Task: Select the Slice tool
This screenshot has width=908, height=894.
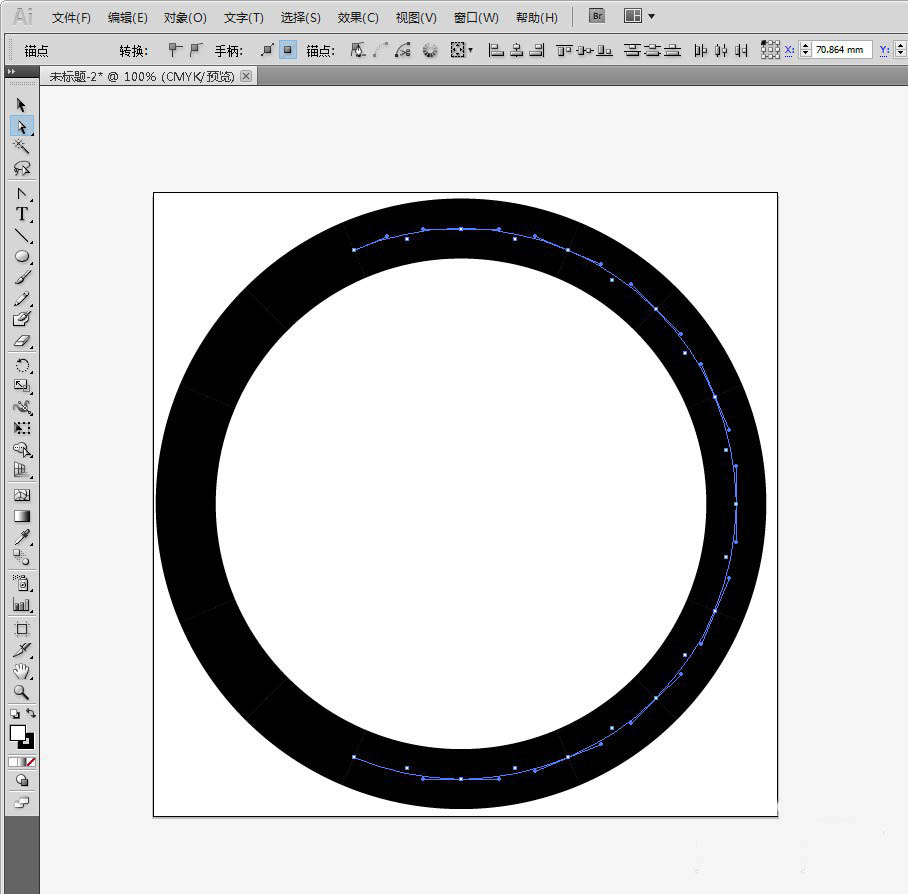Action: point(21,650)
